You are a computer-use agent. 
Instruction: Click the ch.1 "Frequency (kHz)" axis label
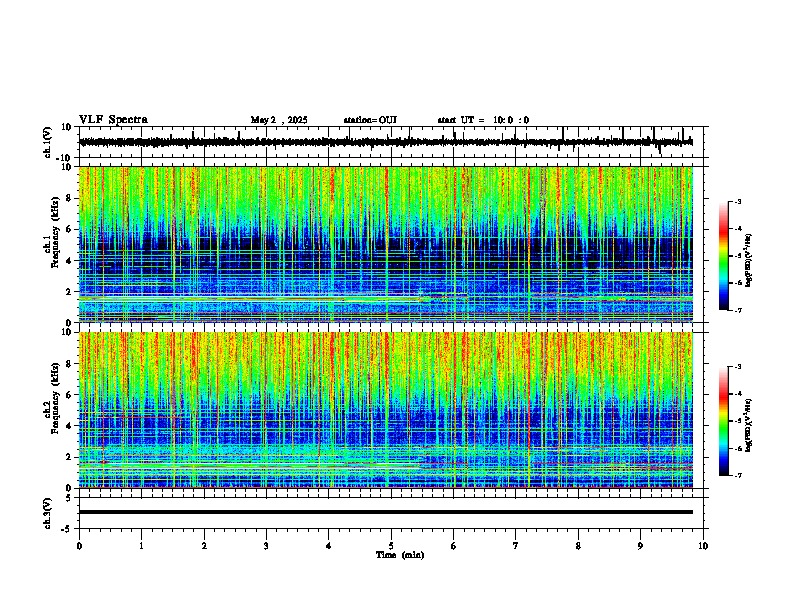pyautogui.click(x=55, y=232)
